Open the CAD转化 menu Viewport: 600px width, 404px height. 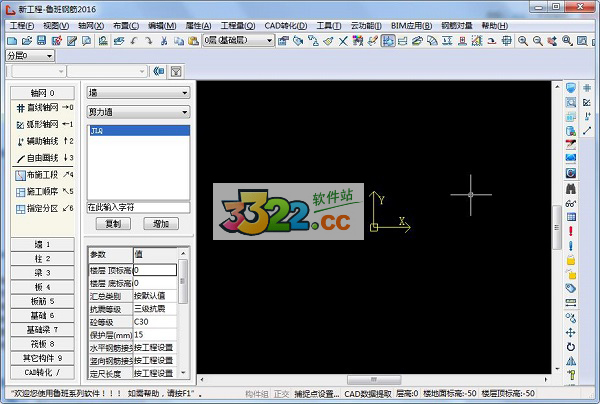point(285,24)
